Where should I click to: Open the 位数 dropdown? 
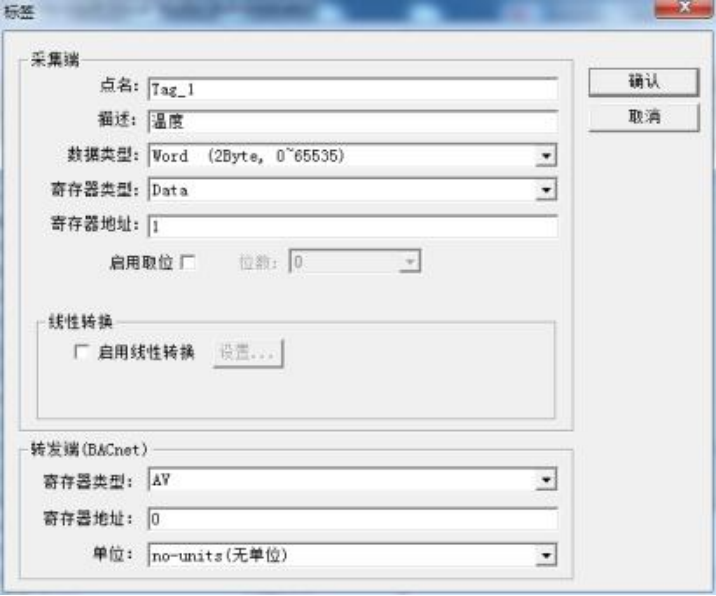click(355, 262)
